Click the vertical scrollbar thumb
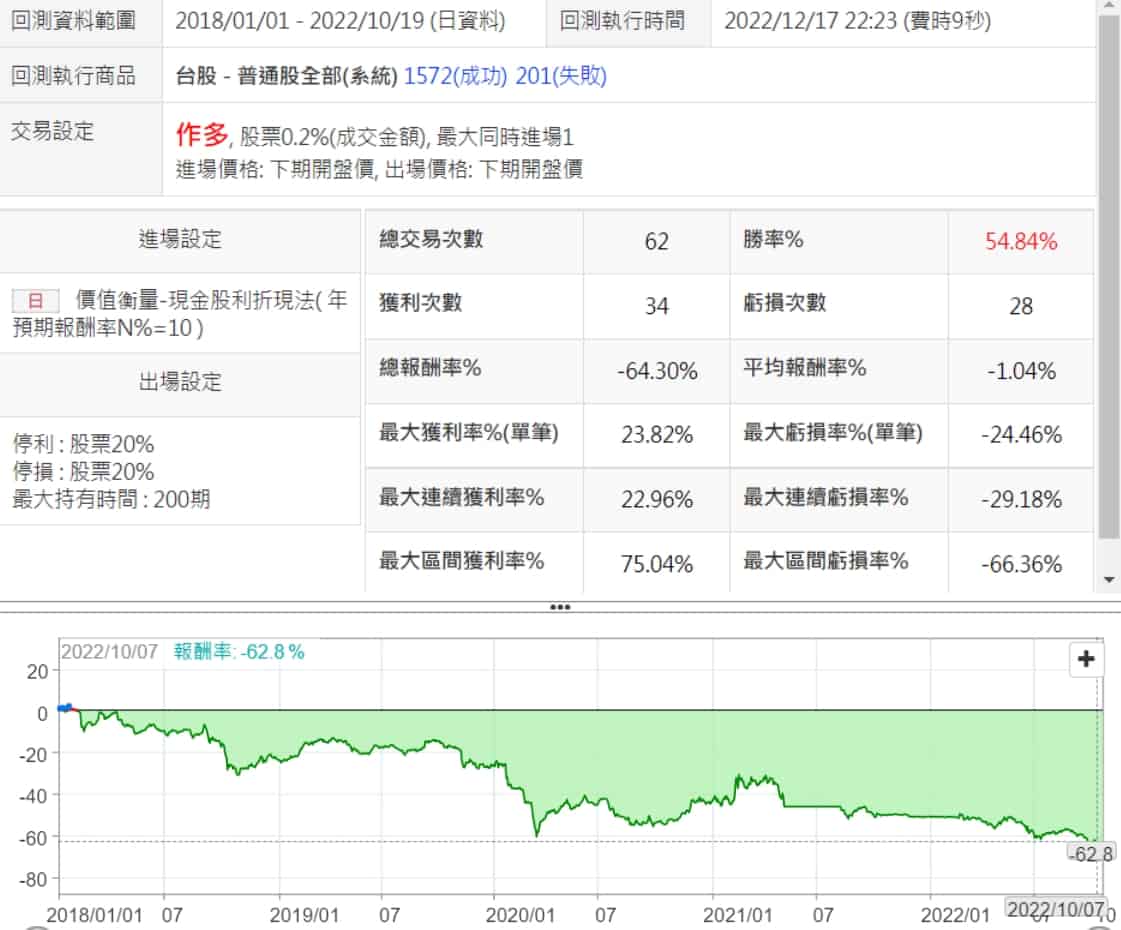1121x930 pixels. click(1108, 280)
